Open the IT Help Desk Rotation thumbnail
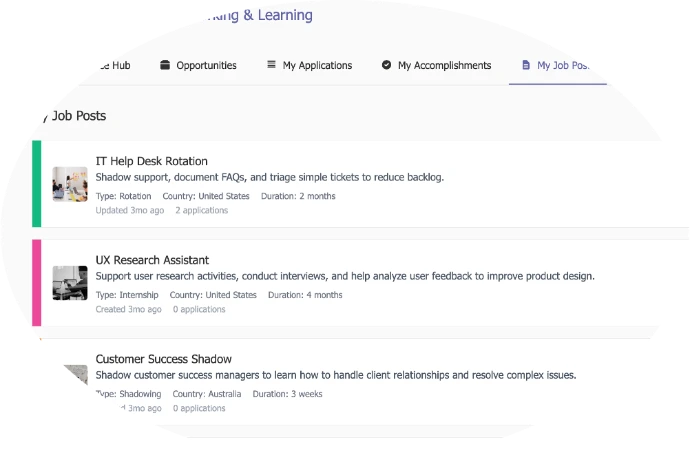This screenshot has height=464, width=690. point(70,184)
